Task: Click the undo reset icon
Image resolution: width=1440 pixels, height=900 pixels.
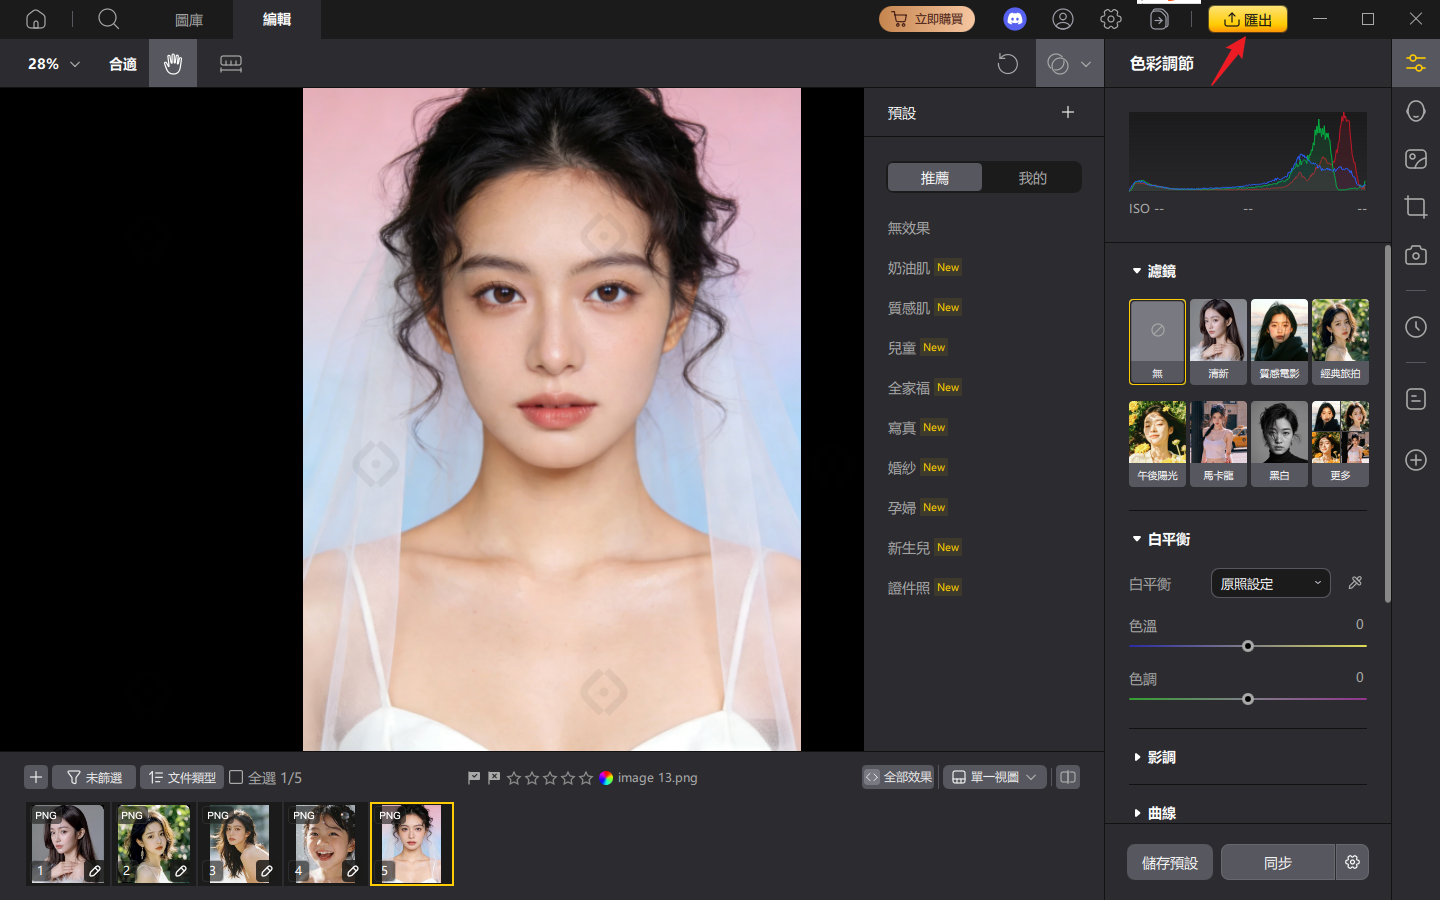Action: tap(1007, 64)
